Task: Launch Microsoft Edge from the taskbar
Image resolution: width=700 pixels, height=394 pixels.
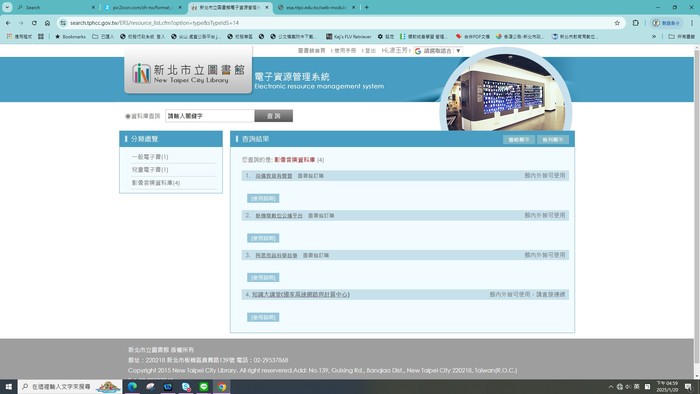Action: [132, 386]
